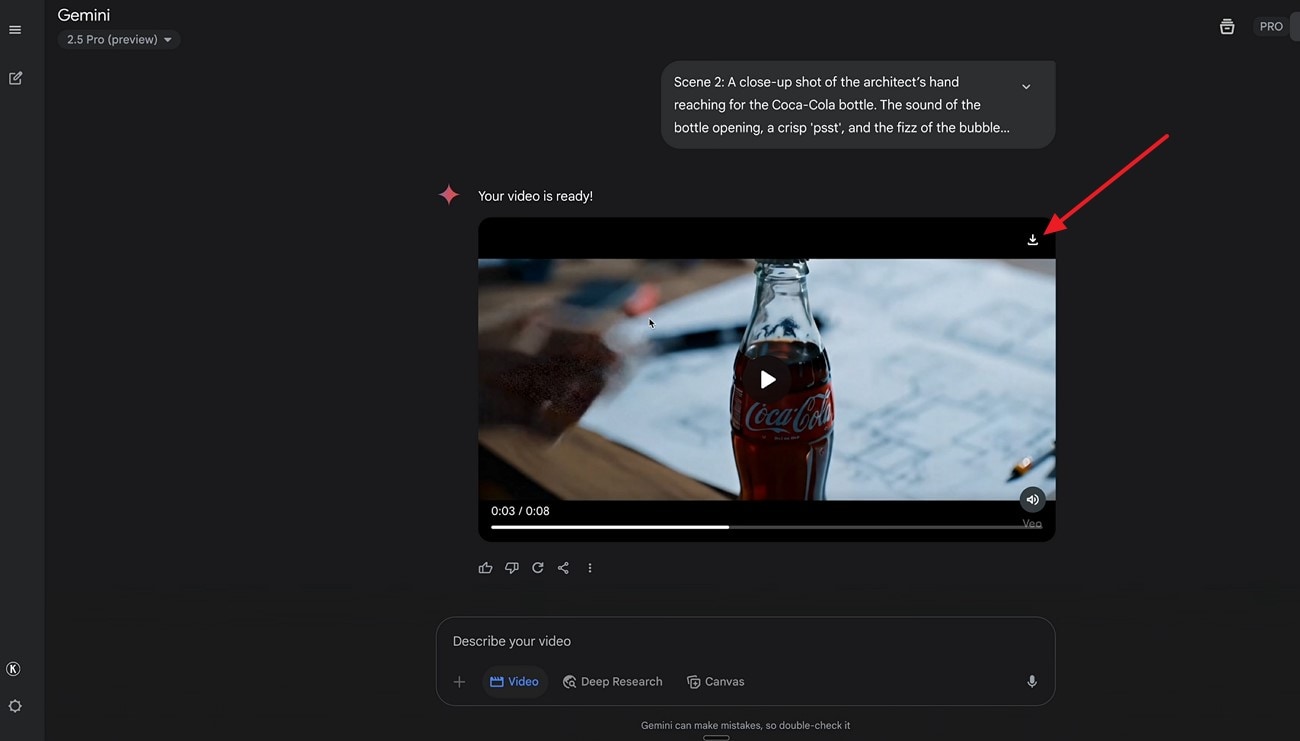
Task: Download the generated video
Action: [x=1033, y=240]
